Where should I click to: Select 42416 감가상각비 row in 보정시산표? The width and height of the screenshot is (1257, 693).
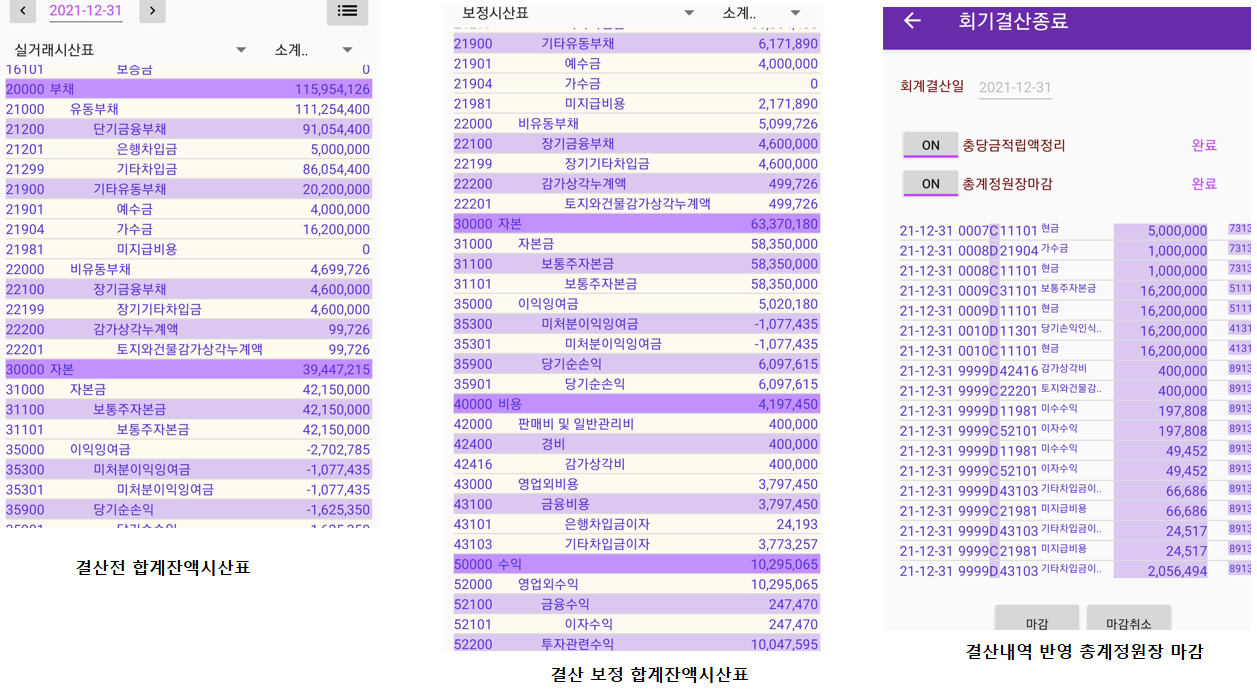point(636,464)
